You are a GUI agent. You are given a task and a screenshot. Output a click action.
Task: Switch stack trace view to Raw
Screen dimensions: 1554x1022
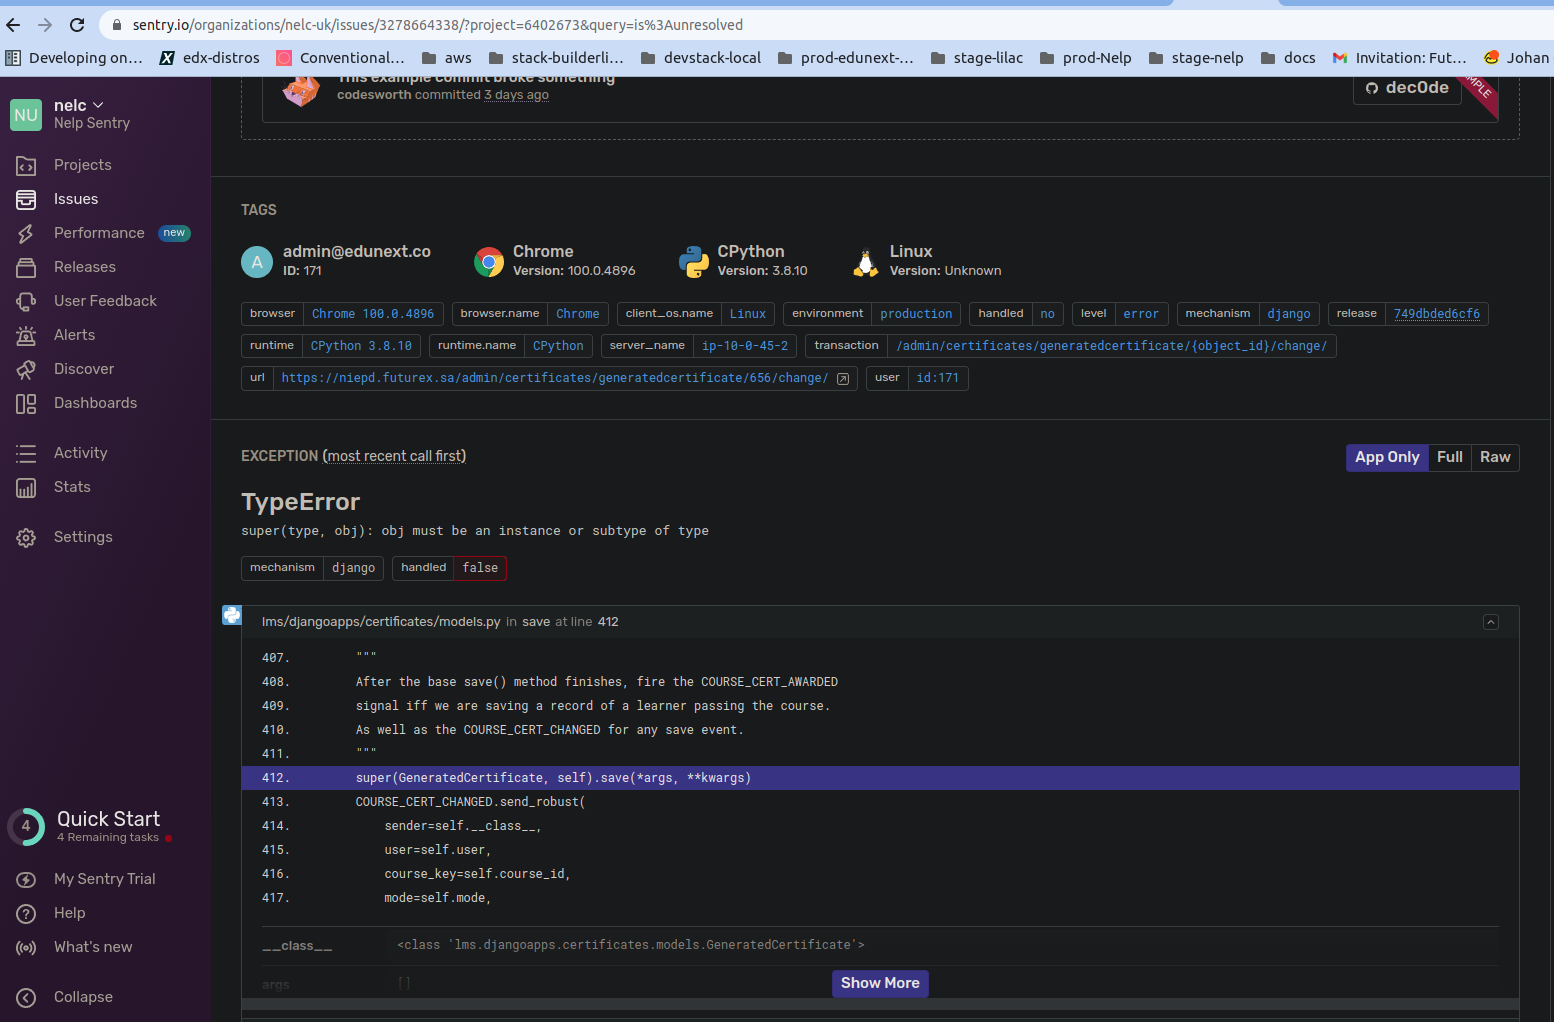point(1495,457)
